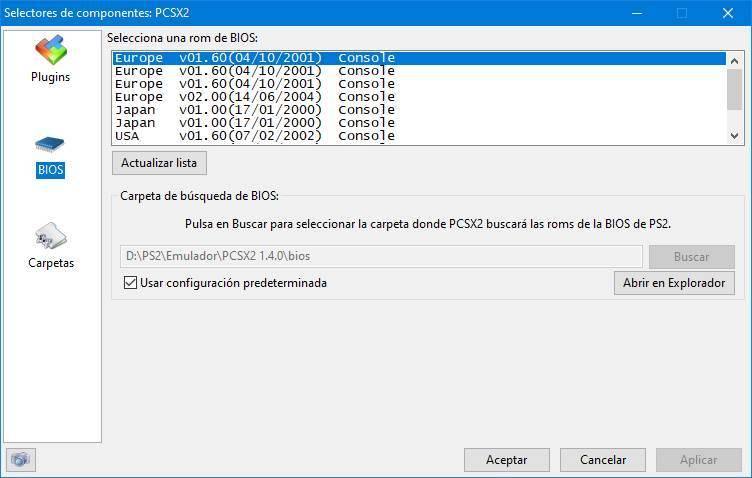Click the BIOS list scrollbar thumb

[734, 90]
